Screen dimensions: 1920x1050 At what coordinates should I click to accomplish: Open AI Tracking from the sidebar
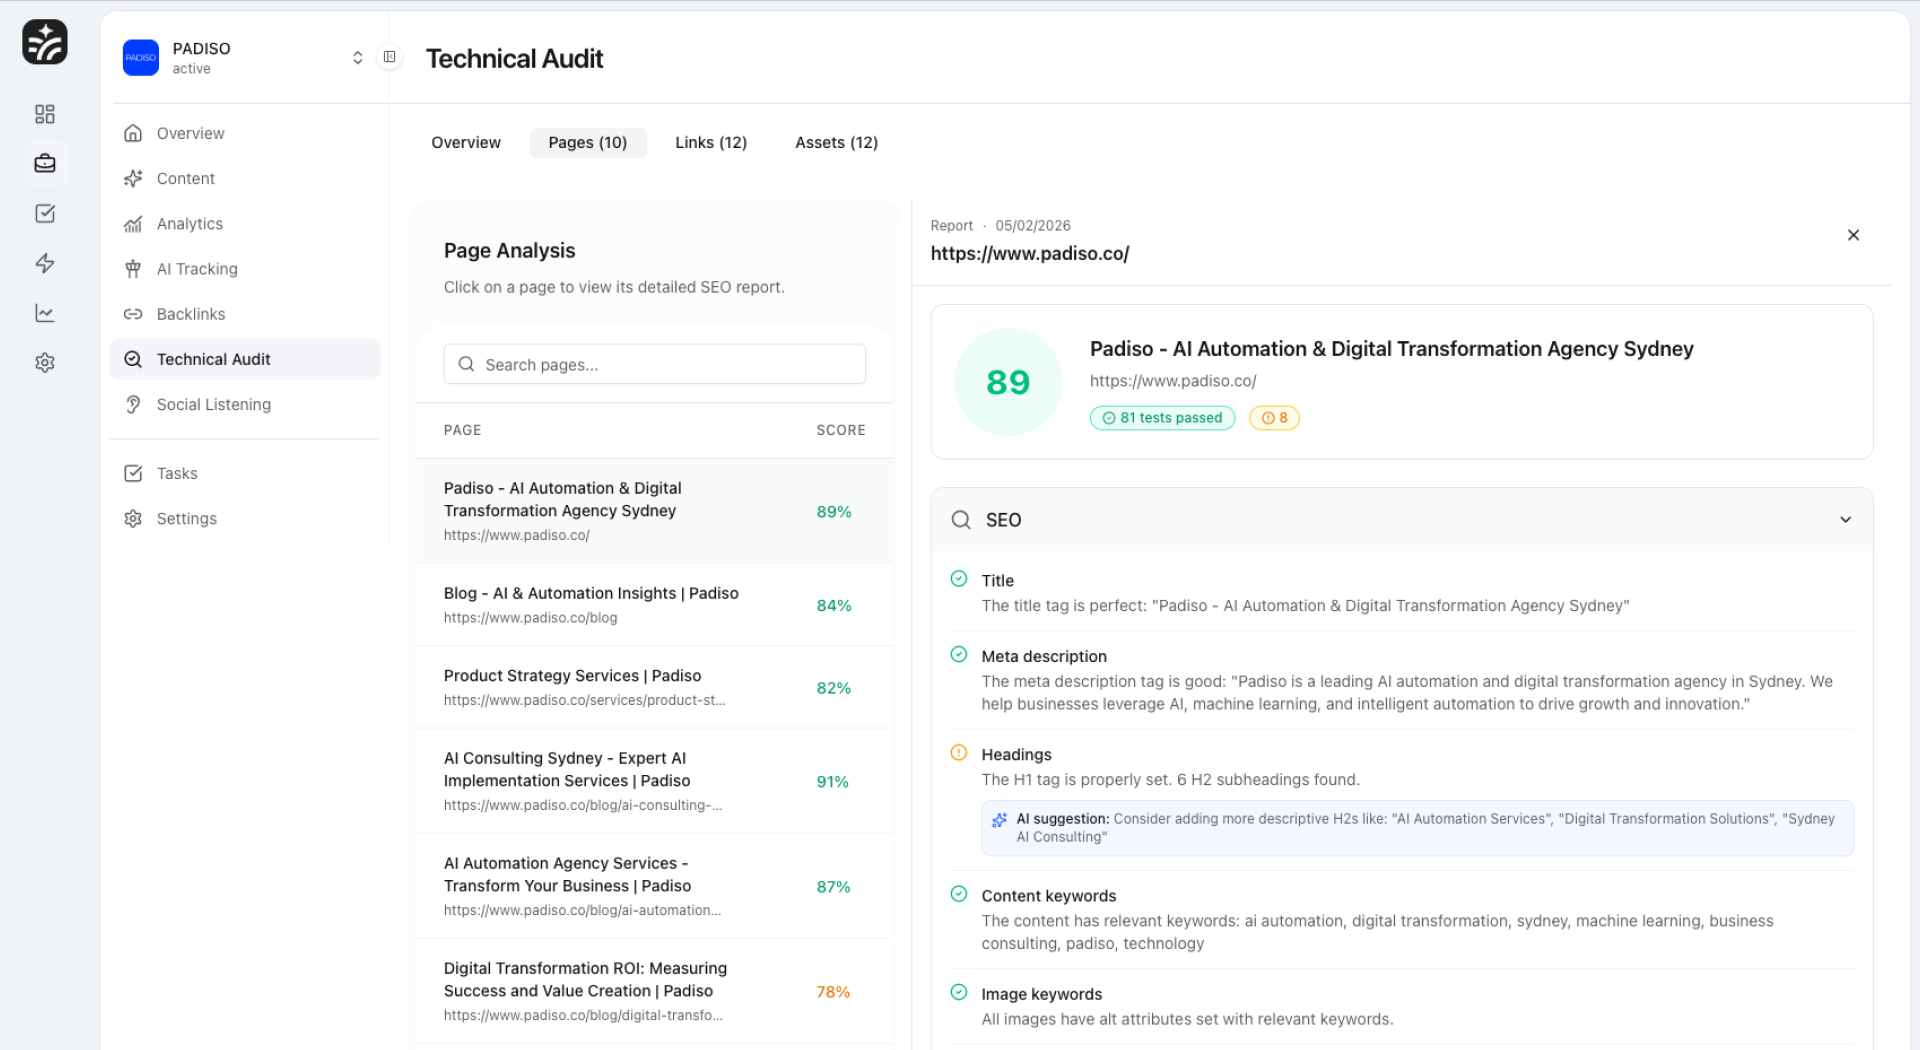tap(197, 269)
